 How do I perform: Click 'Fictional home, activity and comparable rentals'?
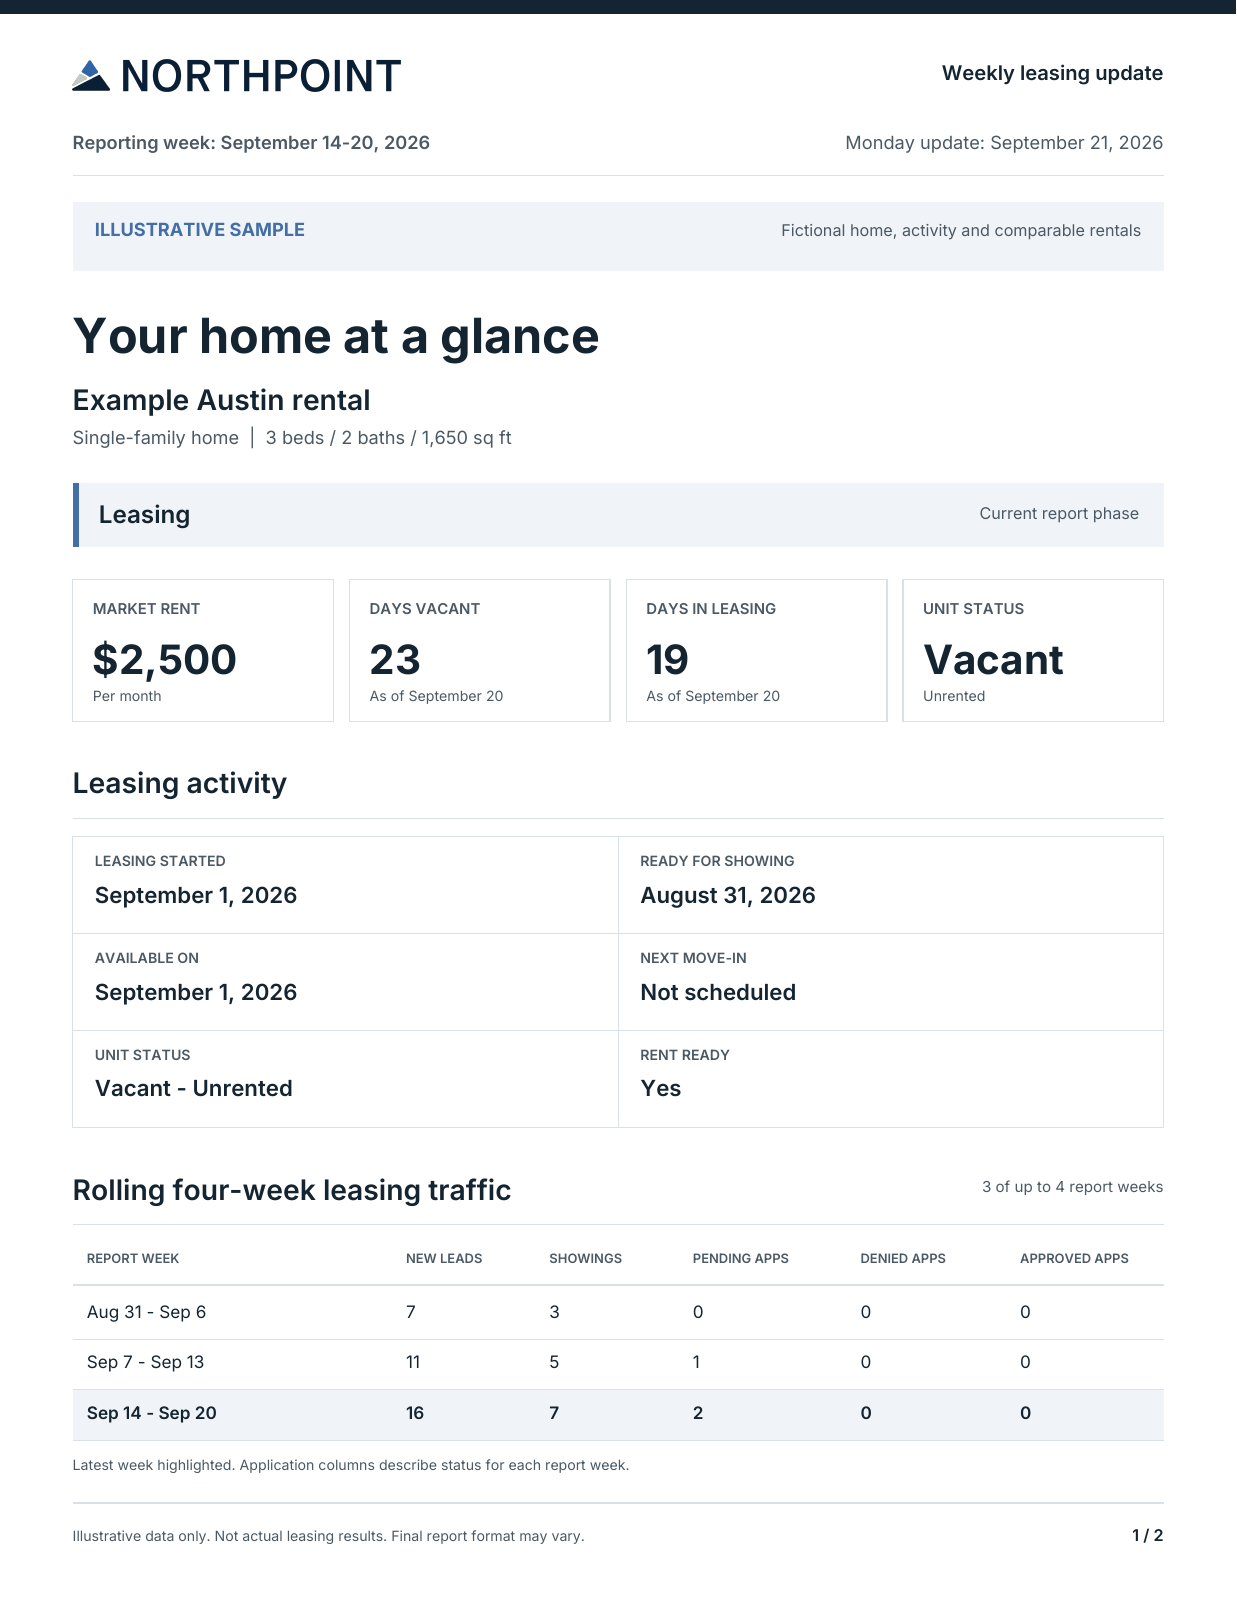coord(961,230)
